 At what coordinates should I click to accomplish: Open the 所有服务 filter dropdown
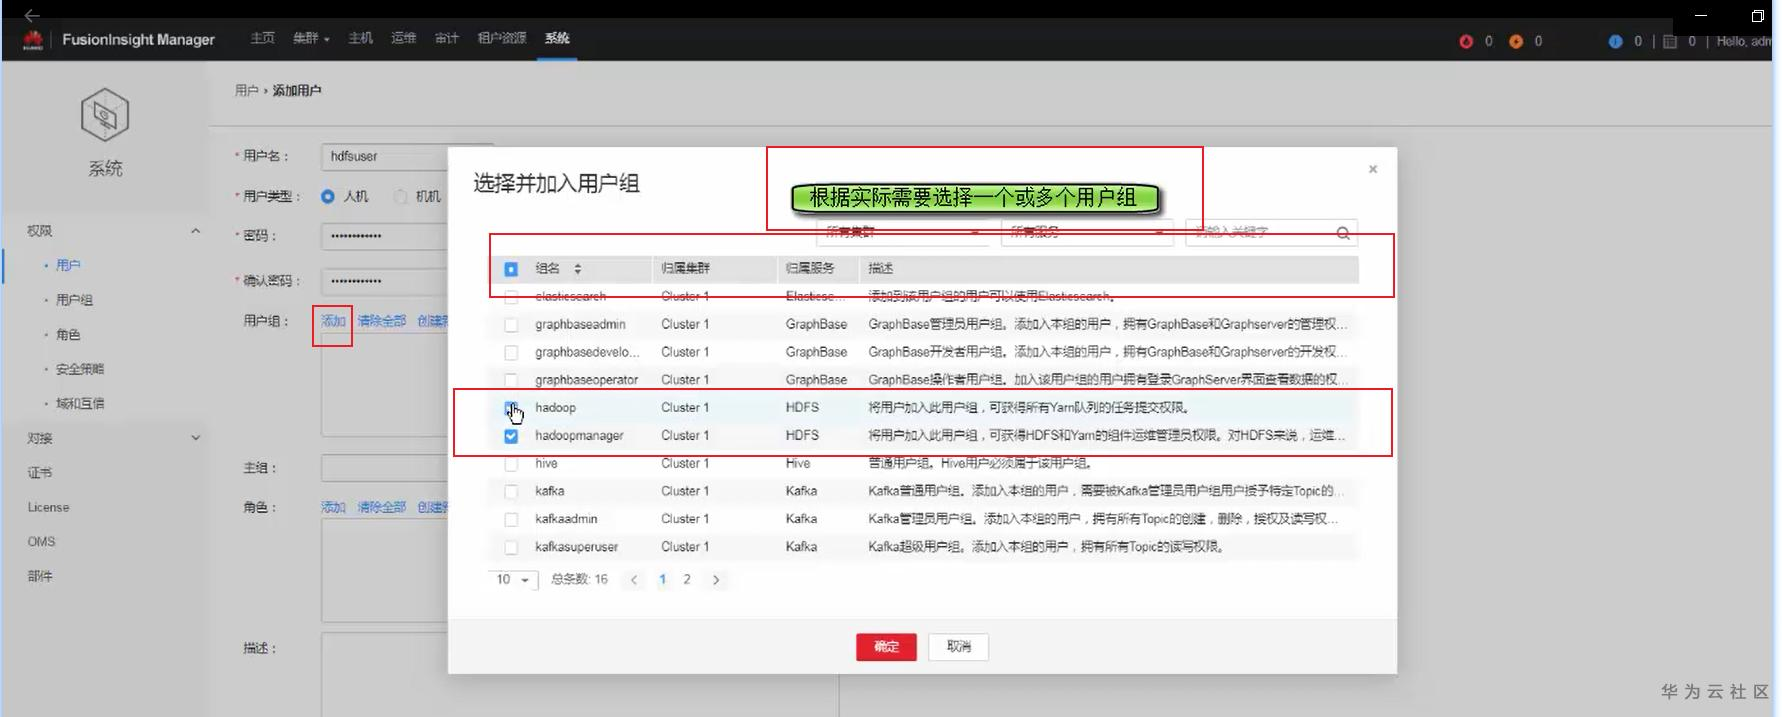[x=1086, y=232]
